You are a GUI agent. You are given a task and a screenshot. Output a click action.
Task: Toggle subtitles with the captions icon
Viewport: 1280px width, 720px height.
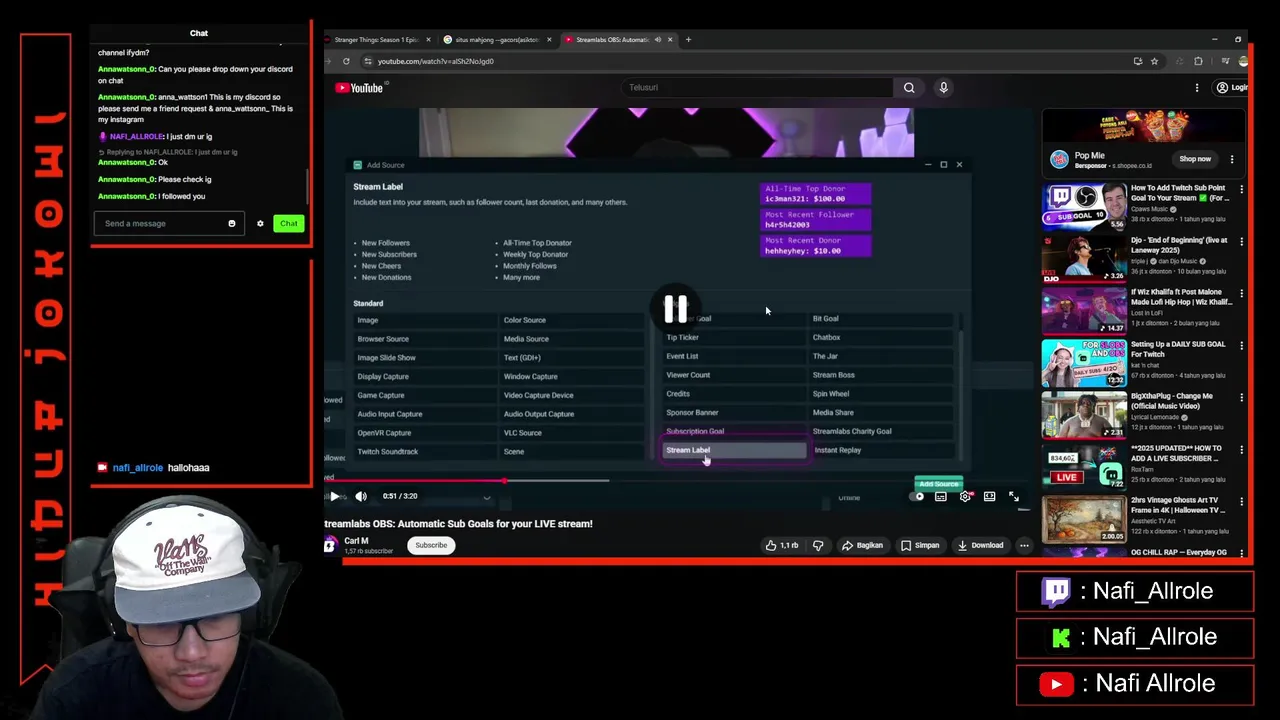pyautogui.click(x=941, y=496)
